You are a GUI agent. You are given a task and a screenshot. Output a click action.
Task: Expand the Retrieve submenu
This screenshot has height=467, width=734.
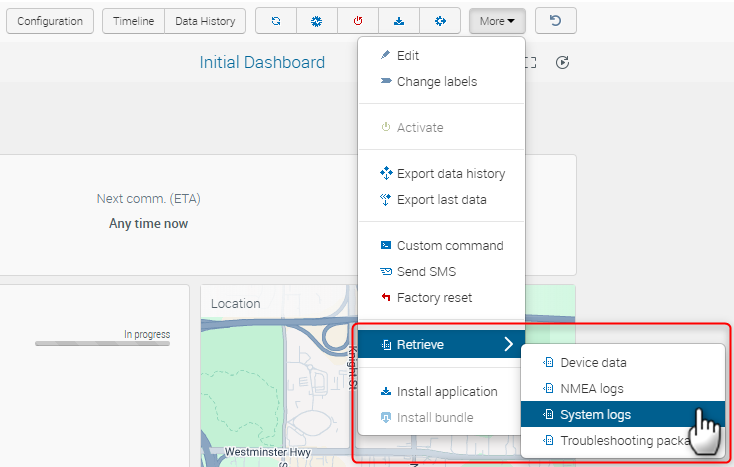pyautogui.click(x=441, y=345)
